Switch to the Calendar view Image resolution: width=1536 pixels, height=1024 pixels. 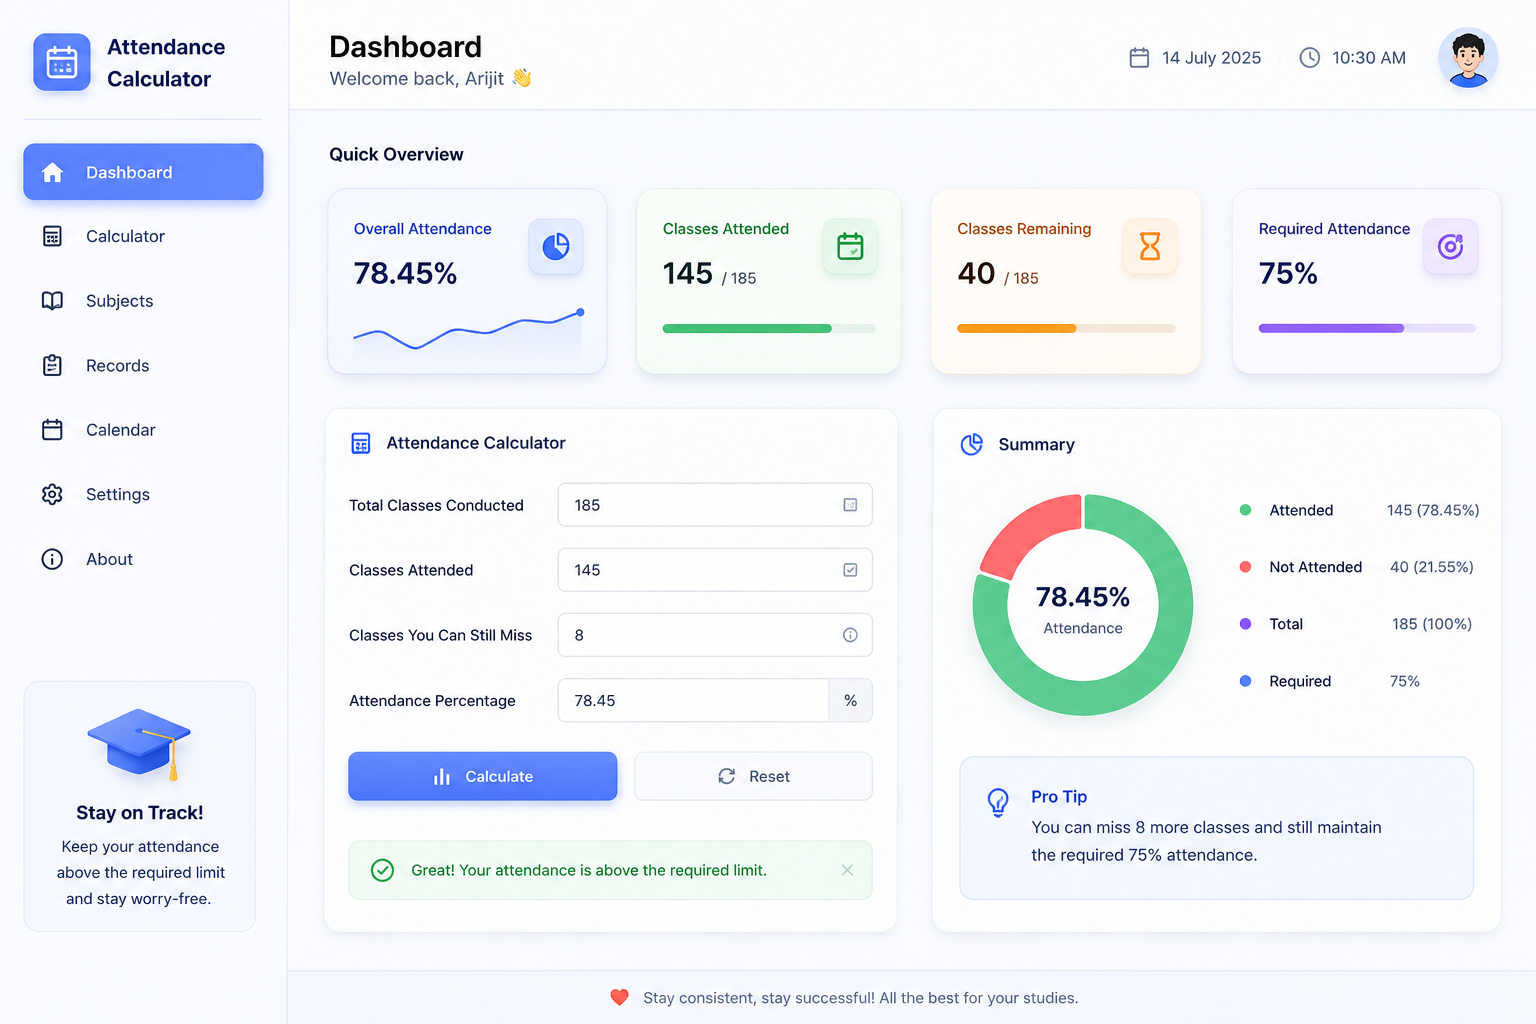(143, 430)
